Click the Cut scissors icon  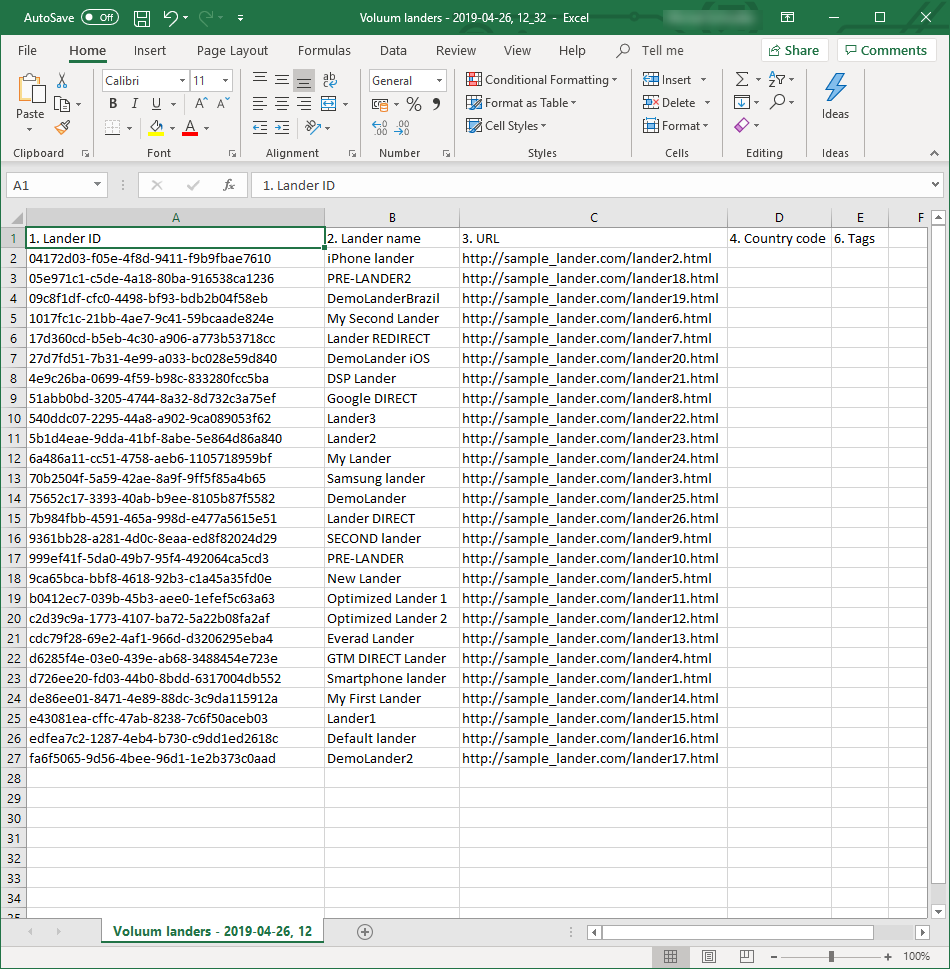(62, 80)
